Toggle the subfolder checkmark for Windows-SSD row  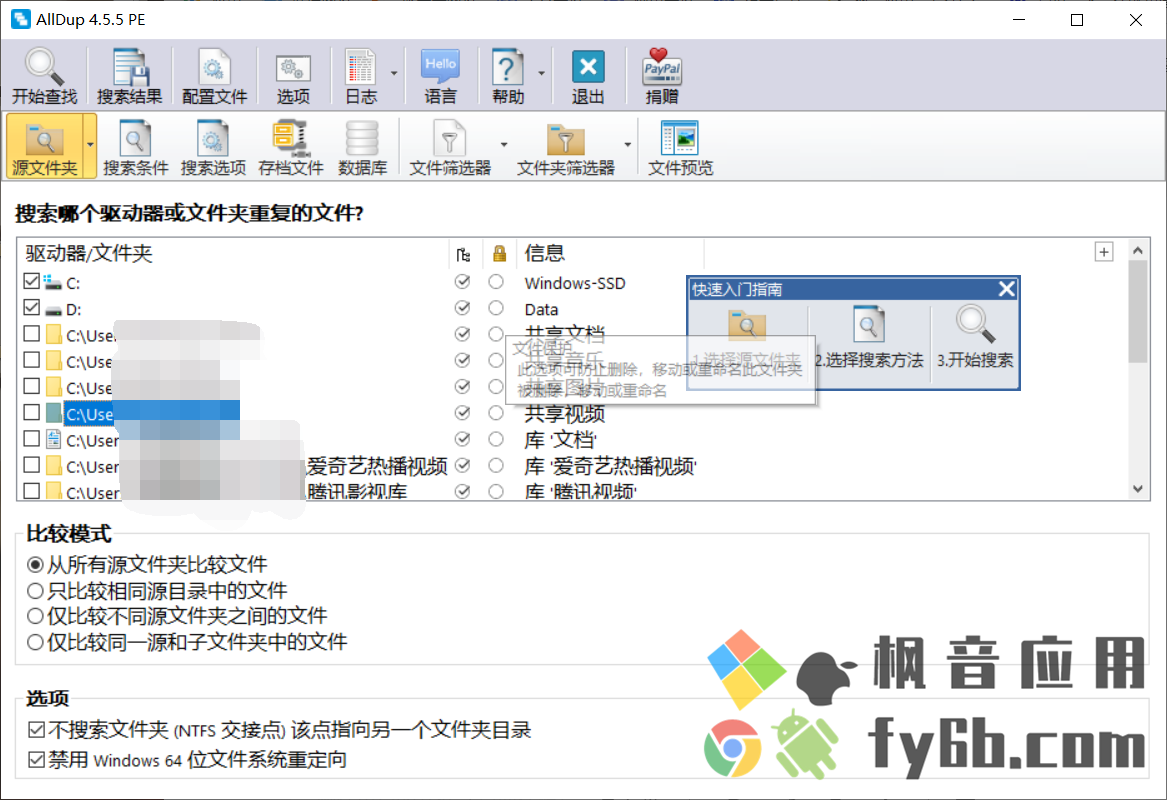point(462,281)
